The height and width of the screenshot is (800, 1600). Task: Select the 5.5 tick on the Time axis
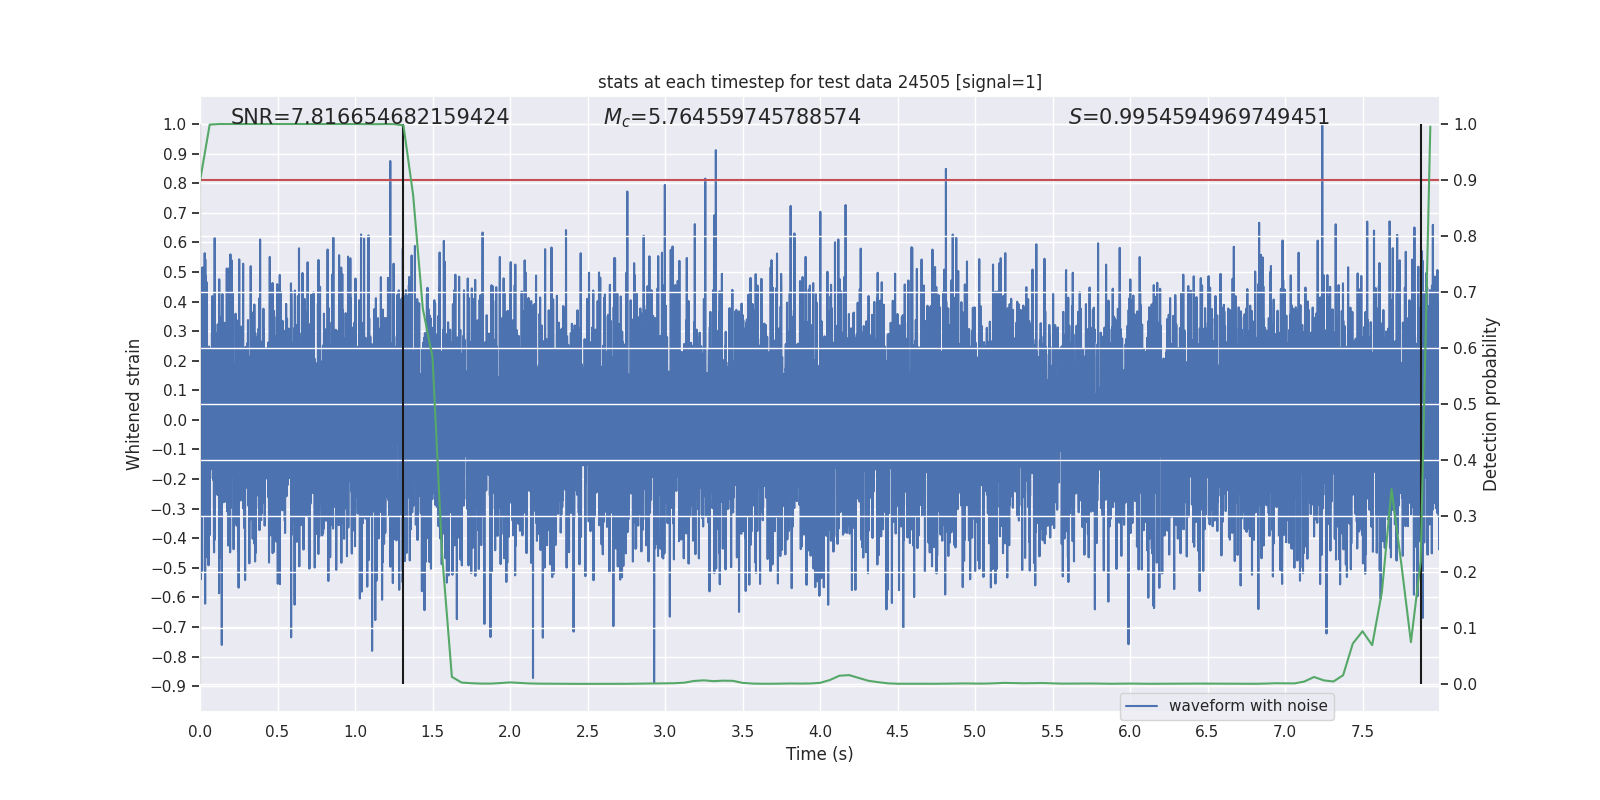coord(1053,731)
